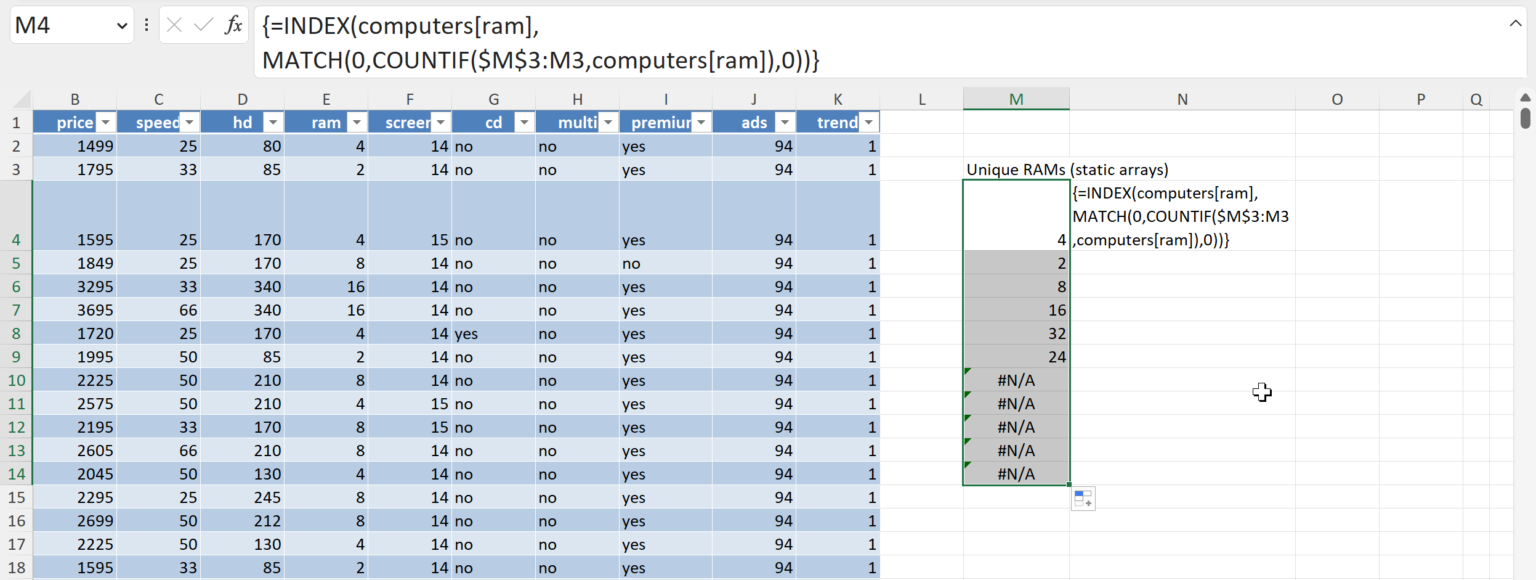Collapse the formula bar with the chevron

coord(1512,24)
